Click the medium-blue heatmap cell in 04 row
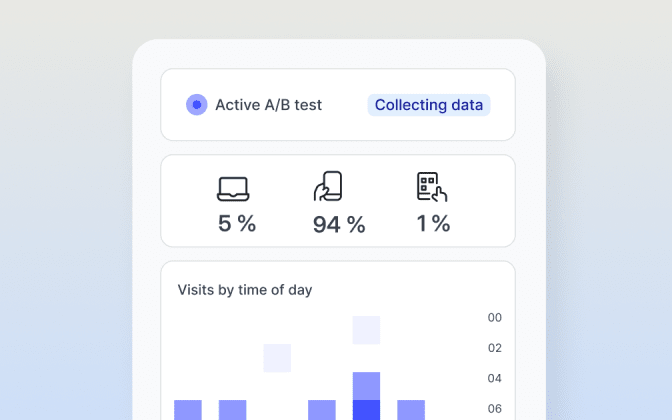Viewport: 672px width, 420px height. click(366, 386)
